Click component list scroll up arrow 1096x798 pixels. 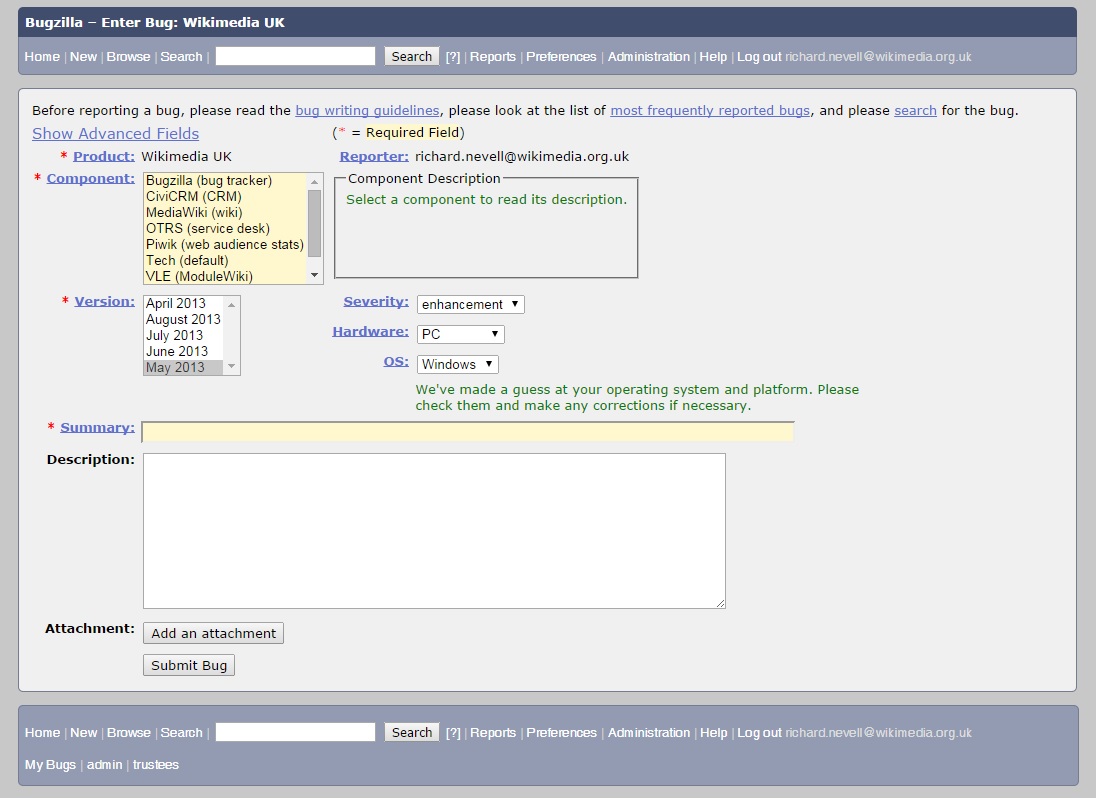coord(315,181)
